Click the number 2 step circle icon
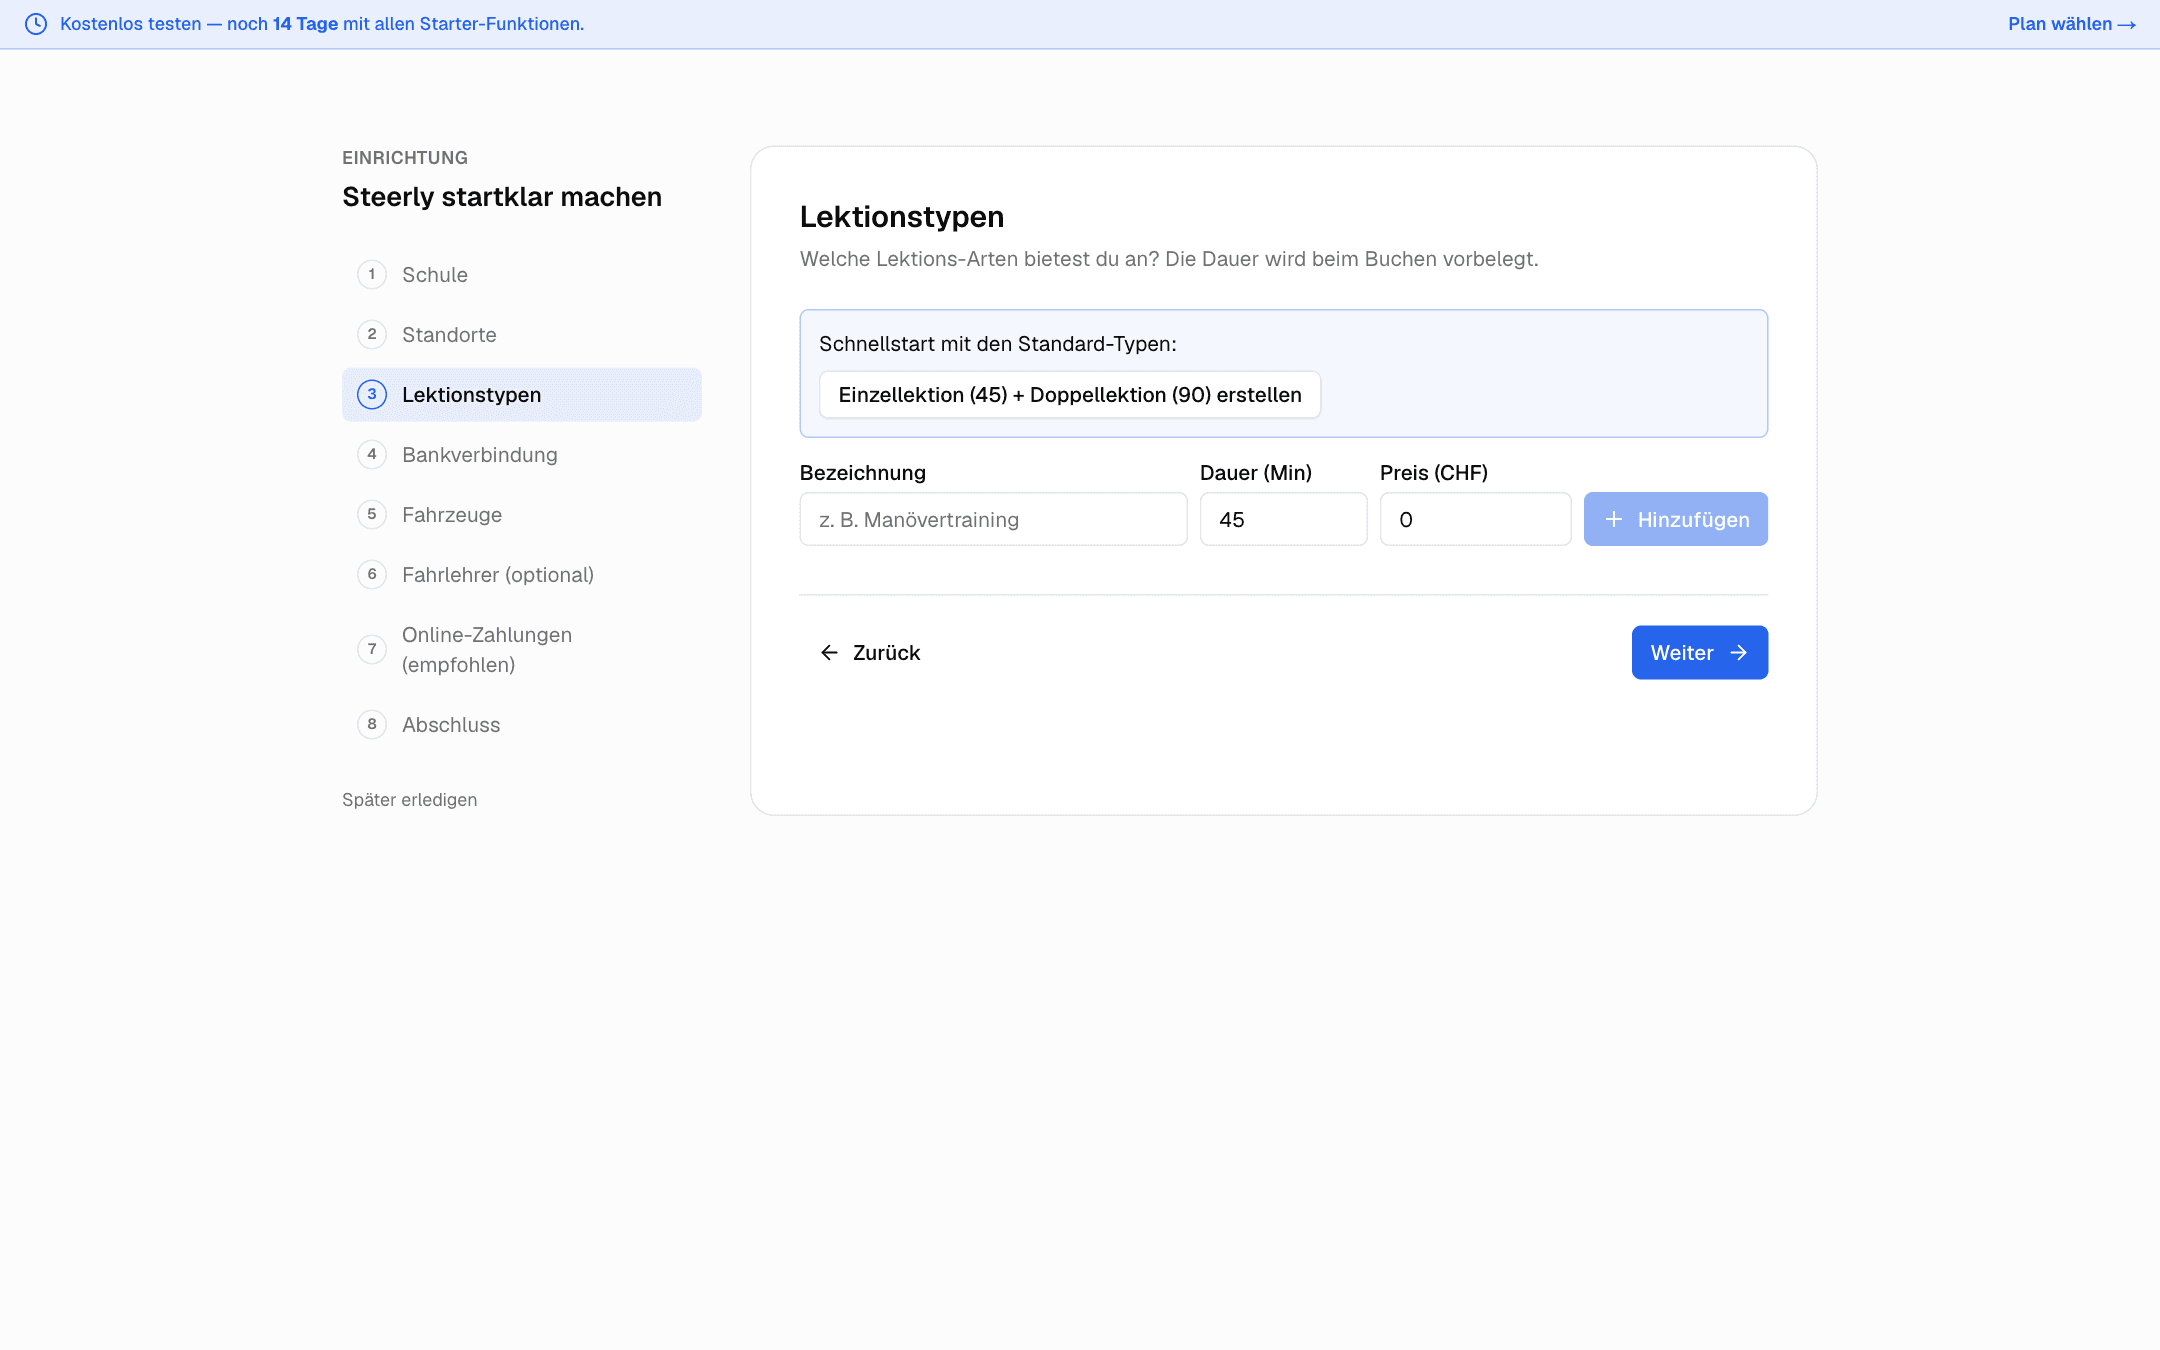The height and width of the screenshot is (1350, 2160). tap(372, 334)
